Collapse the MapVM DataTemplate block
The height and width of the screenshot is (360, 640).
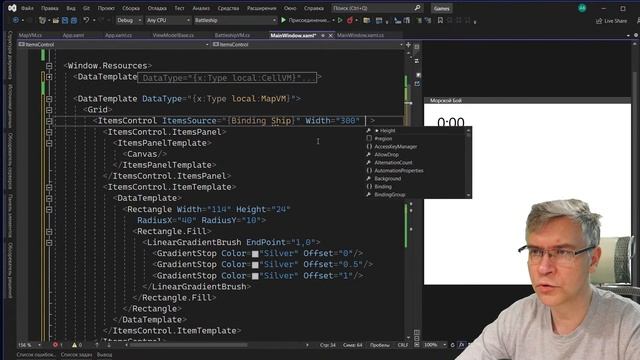click(x=49, y=99)
